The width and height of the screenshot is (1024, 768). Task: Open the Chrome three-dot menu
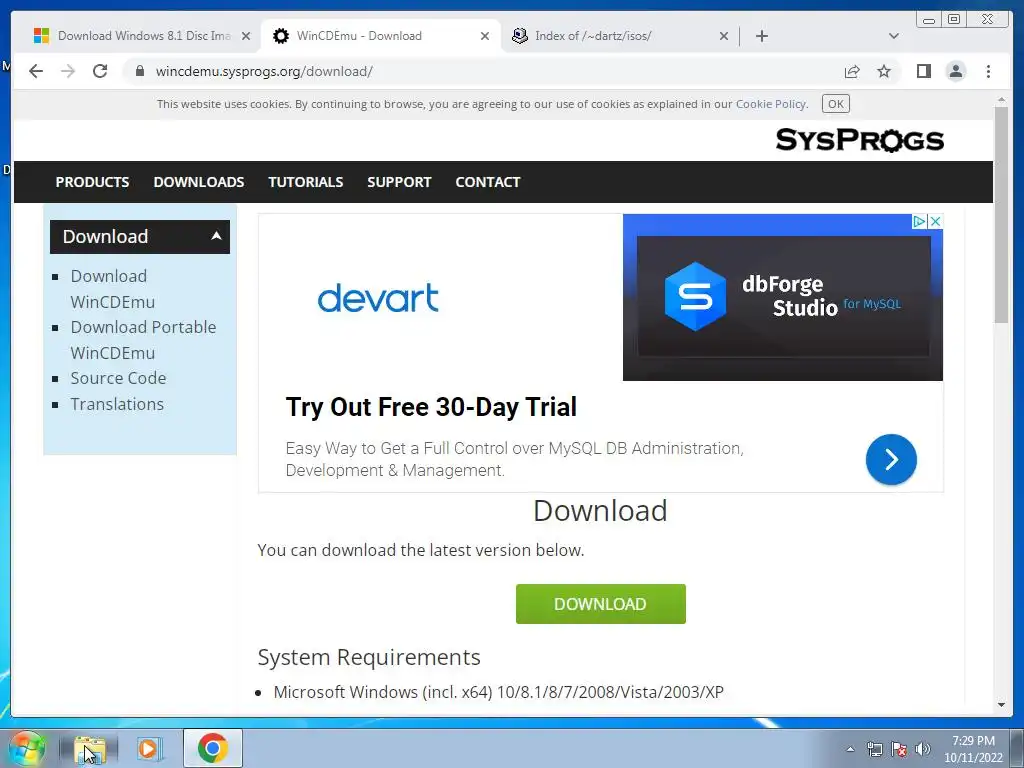point(988,71)
